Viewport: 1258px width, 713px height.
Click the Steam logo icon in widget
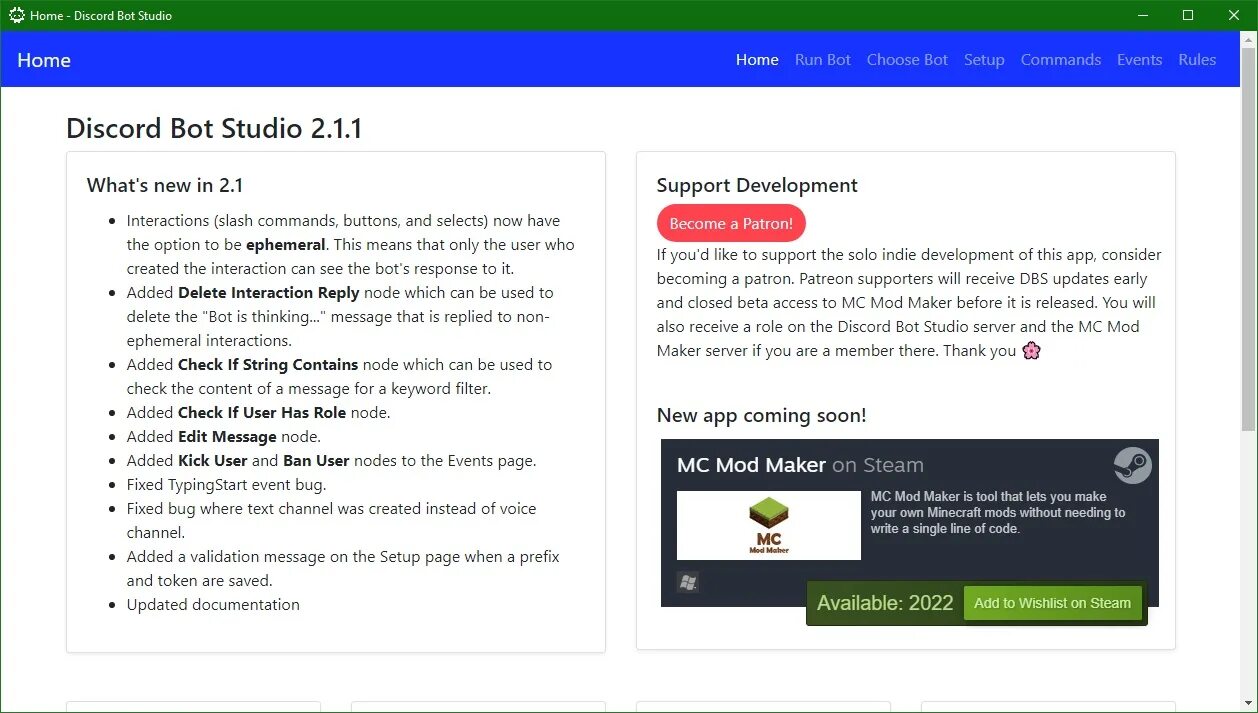(x=1133, y=465)
